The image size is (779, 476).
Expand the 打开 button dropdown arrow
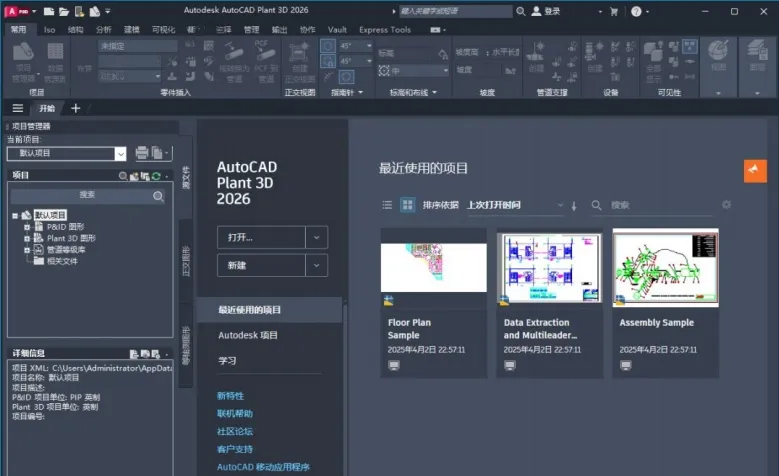316,238
